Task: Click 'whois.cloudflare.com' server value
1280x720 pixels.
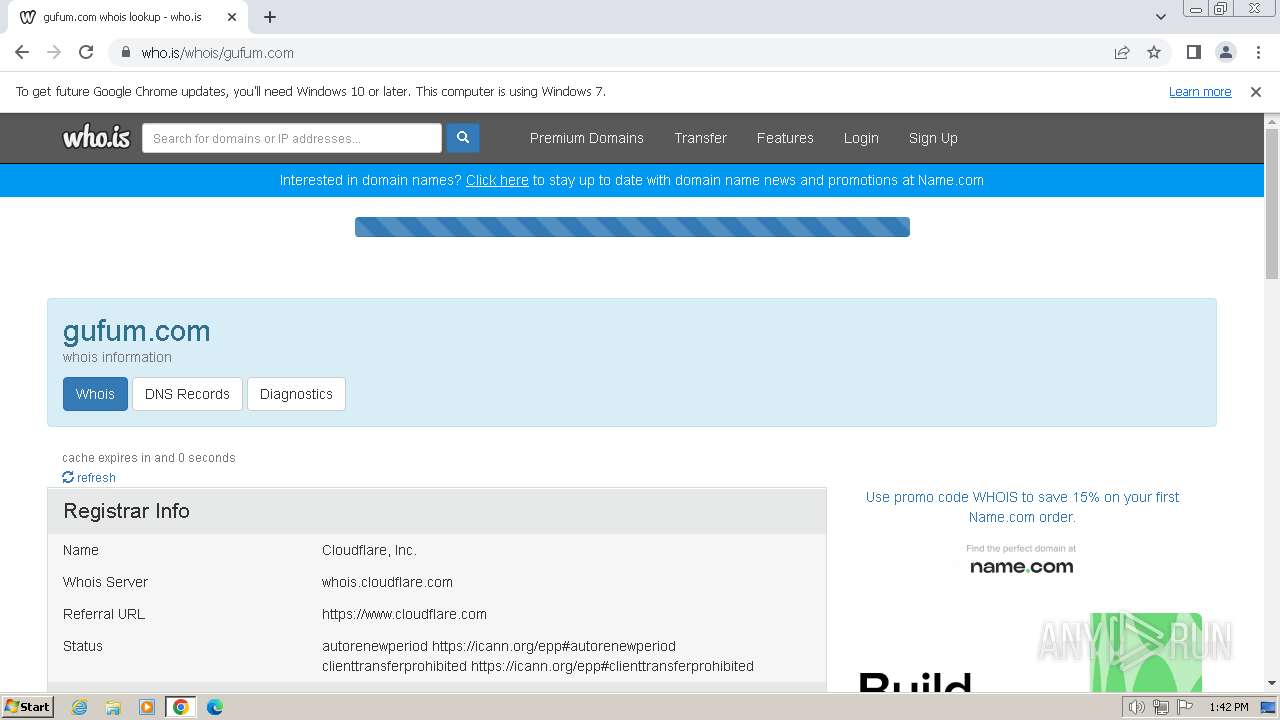Action: pyautogui.click(x=387, y=582)
